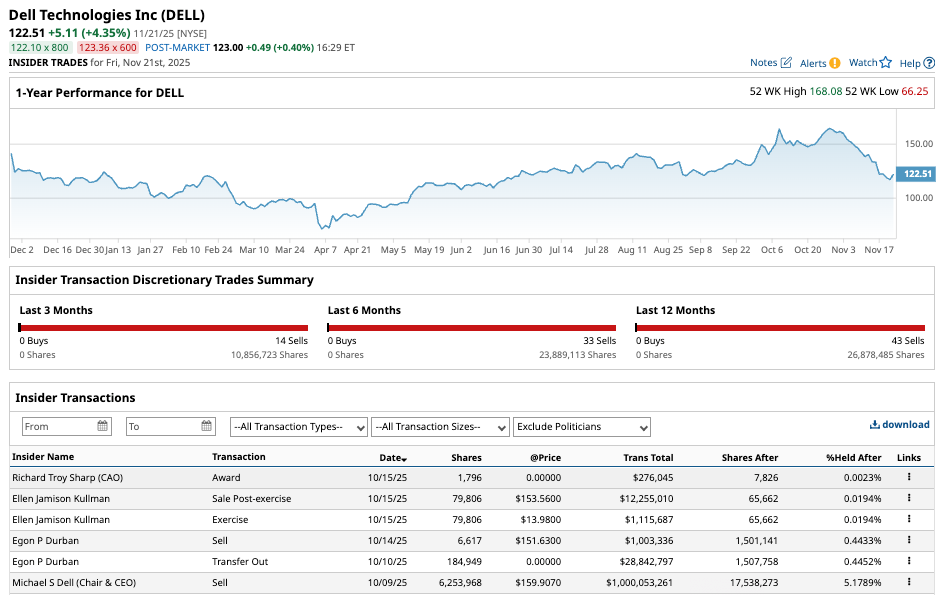This screenshot has width=940, height=595.
Task: Open the Help question mark icon
Action: pos(929,63)
